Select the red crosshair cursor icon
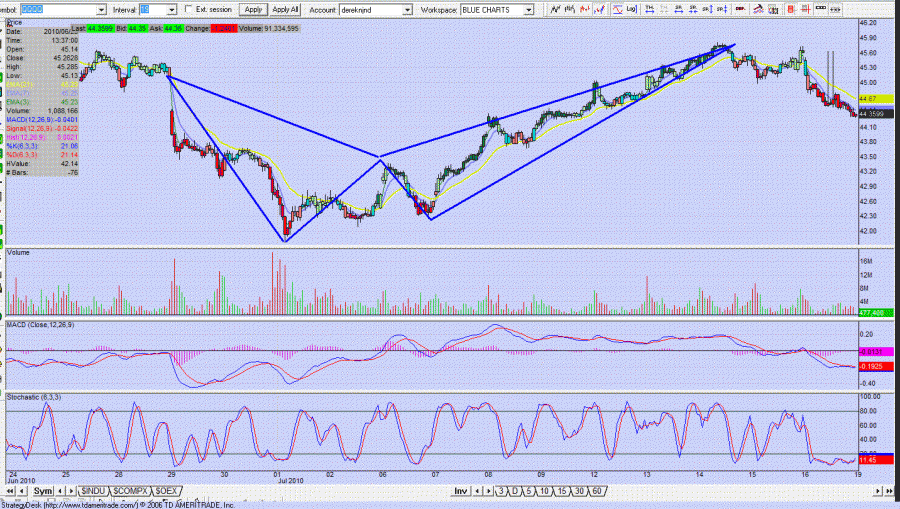Viewport: 900px width, 509px height. [805, 9]
